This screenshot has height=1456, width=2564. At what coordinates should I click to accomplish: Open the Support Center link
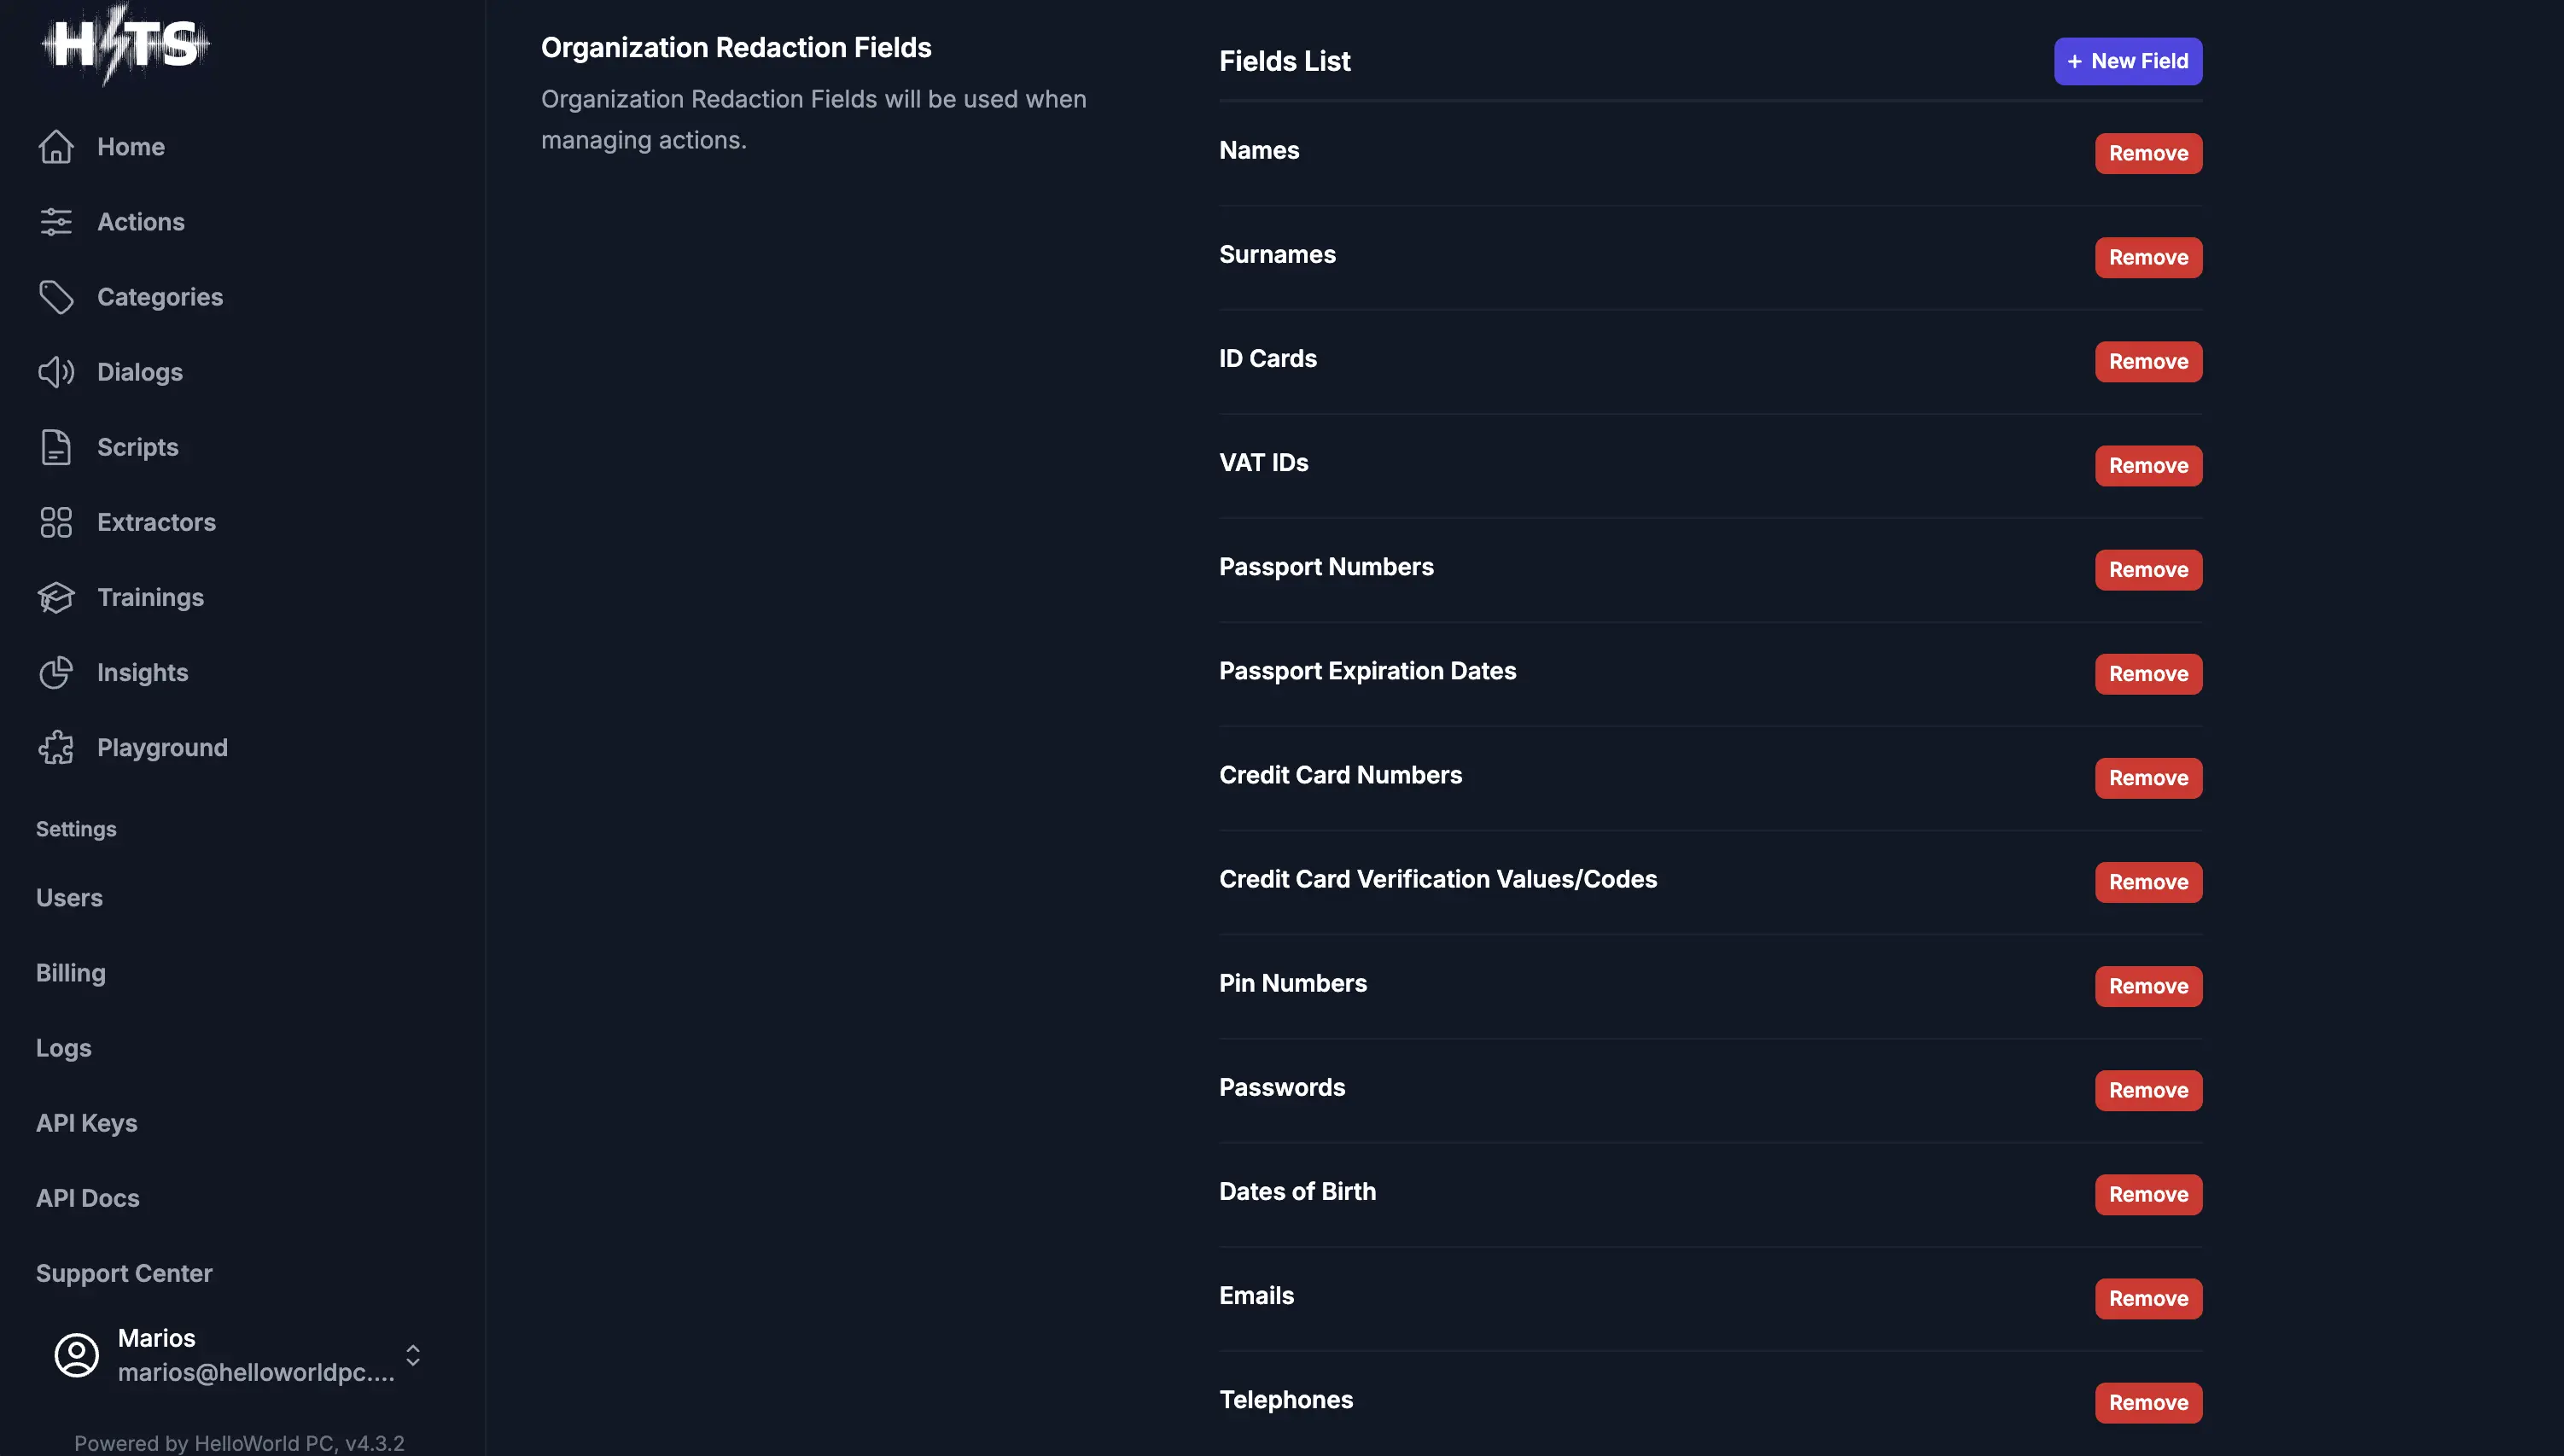(x=124, y=1273)
